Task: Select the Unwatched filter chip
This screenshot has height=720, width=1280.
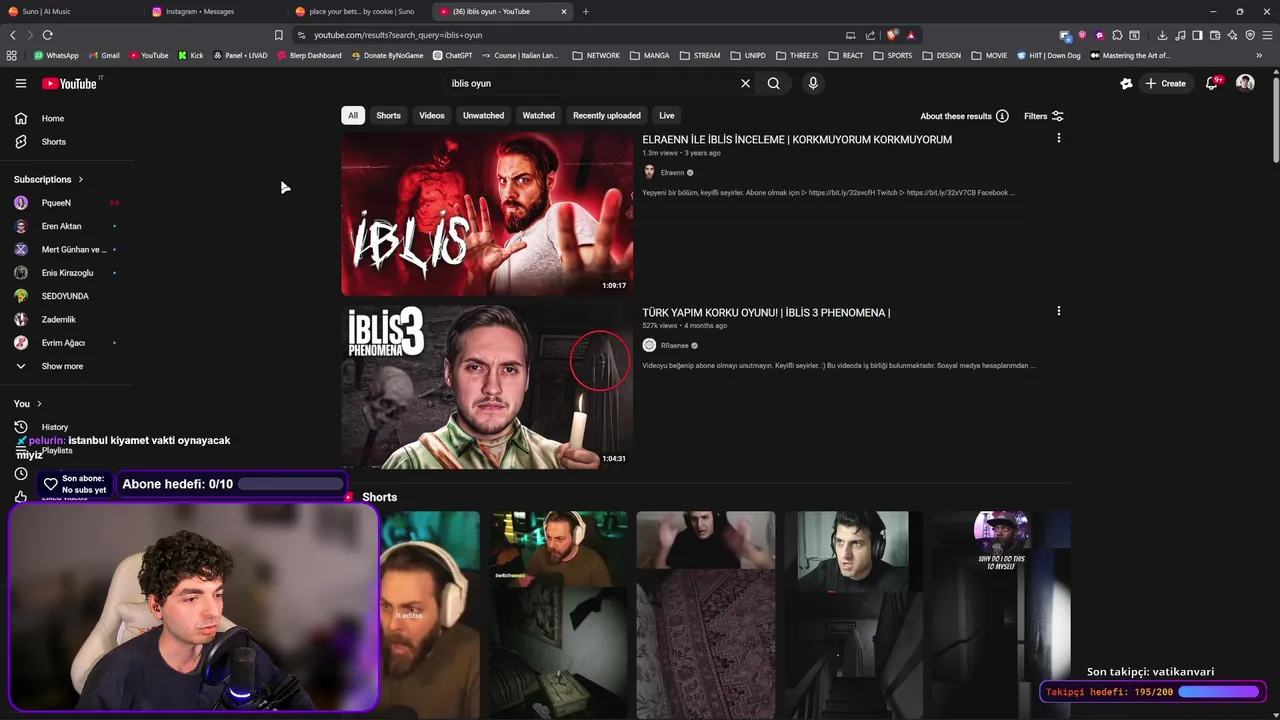Action: tap(483, 115)
